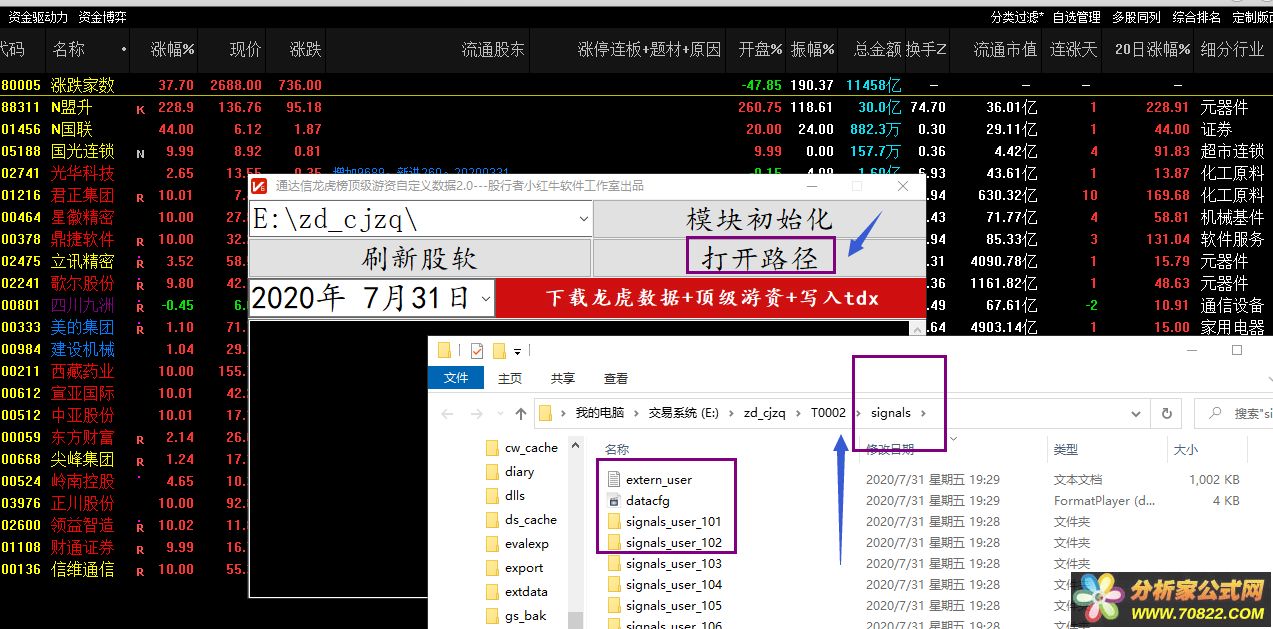Select evalexp folder in navigation tree

(x=526, y=544)
